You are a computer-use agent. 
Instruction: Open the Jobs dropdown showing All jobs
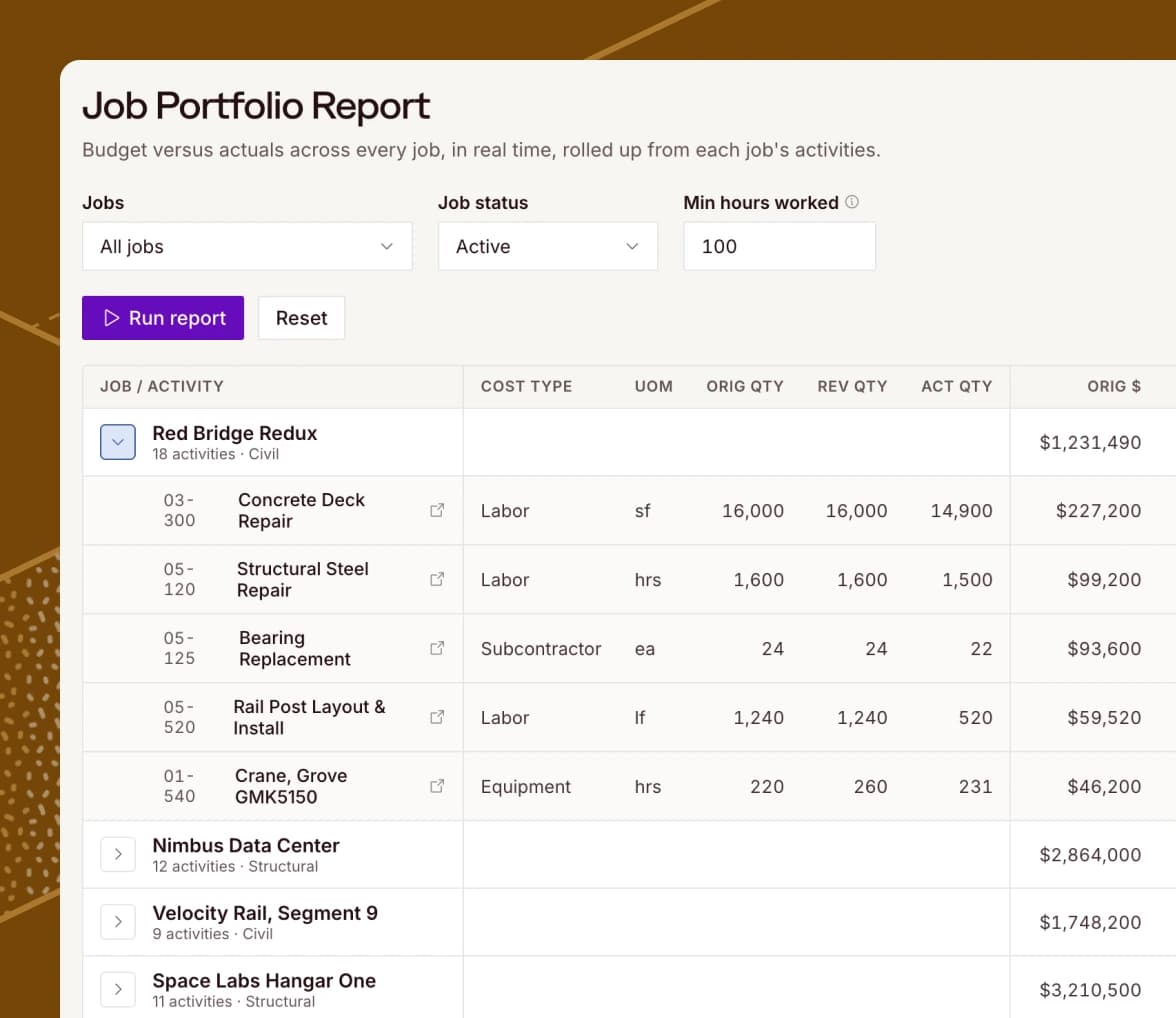point(247,246)
